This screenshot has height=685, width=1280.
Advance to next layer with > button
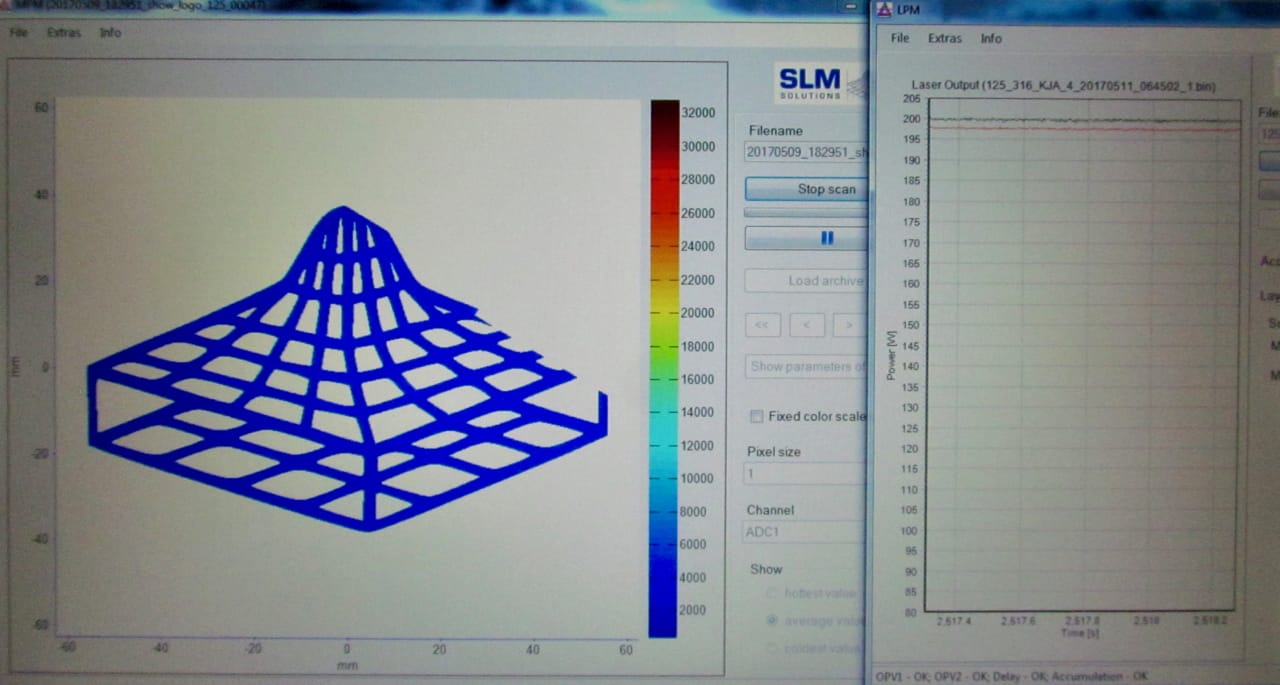pyautogui.click(x=849, y=325)
